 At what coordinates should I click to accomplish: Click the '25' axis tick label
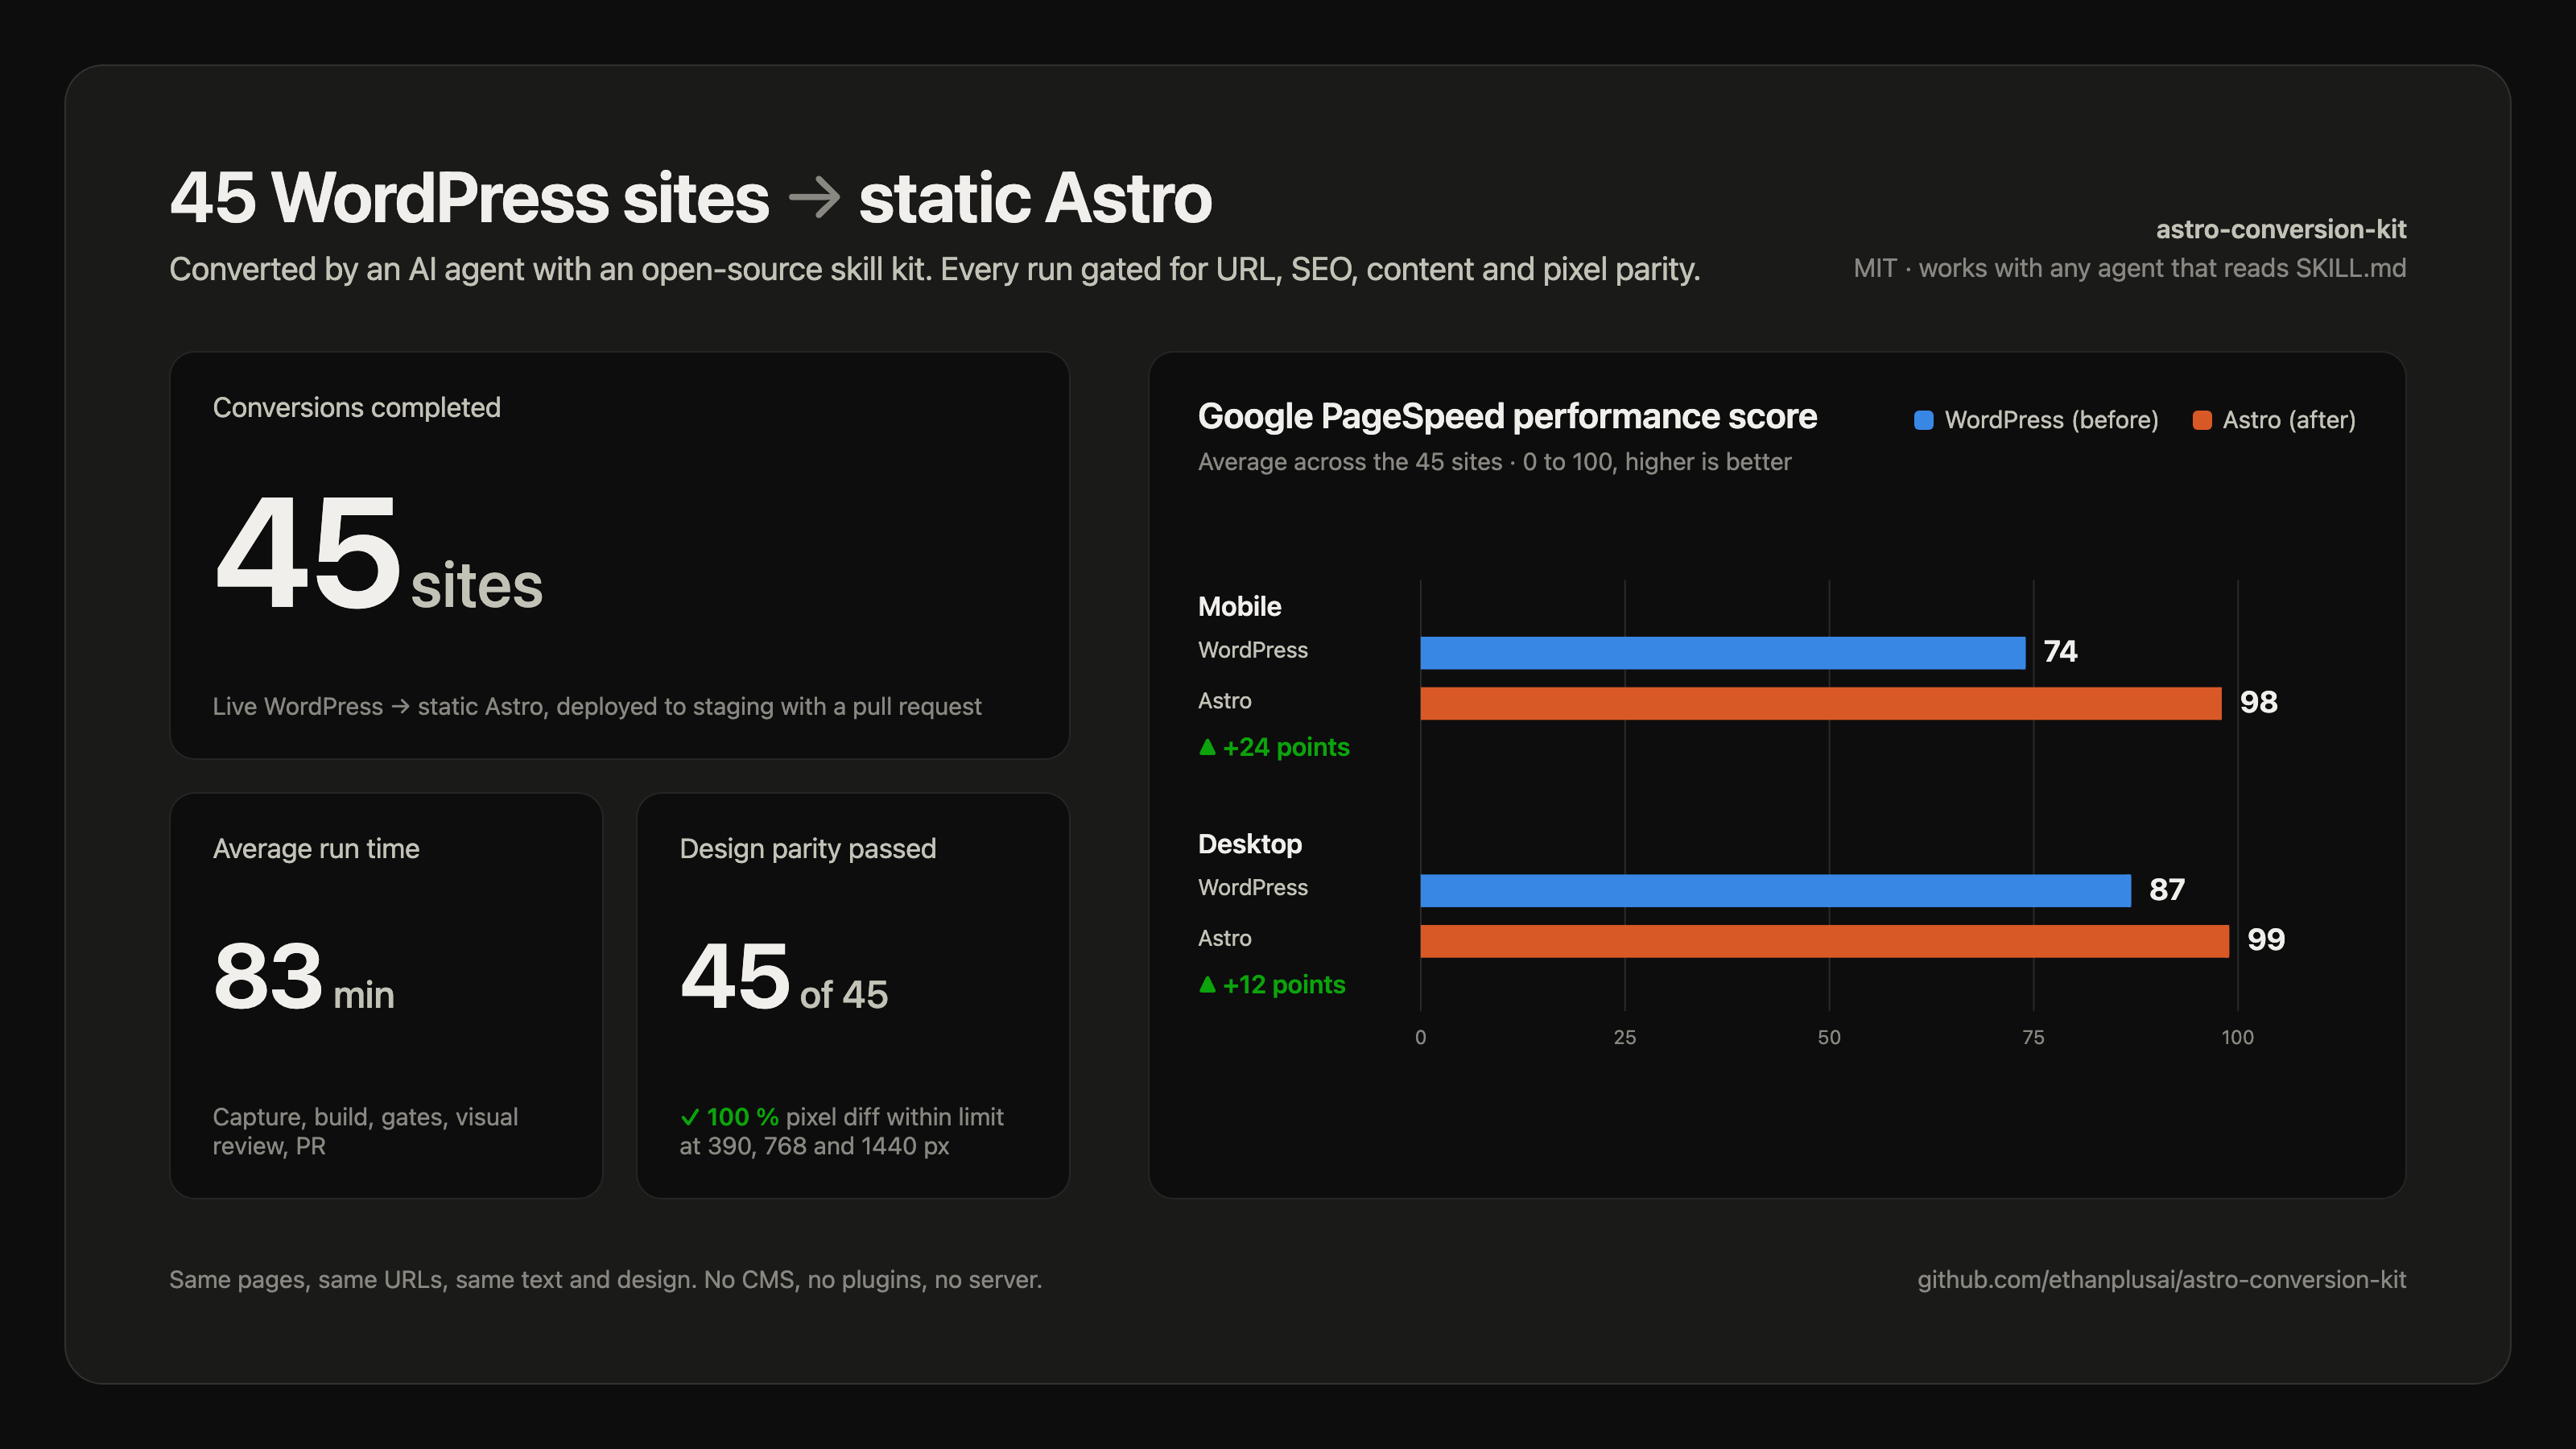pos(1624,1037)
